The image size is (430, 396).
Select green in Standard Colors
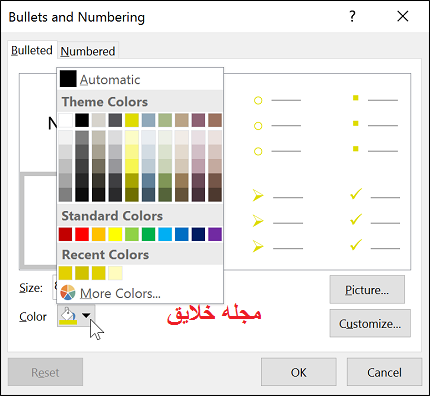(x=148, y=234)
